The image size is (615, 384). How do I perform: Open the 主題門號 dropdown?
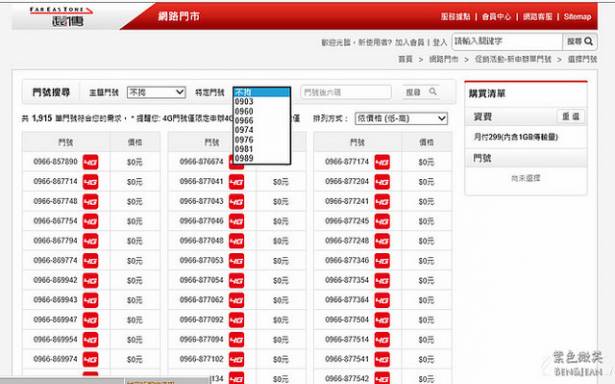pos(156,92)
